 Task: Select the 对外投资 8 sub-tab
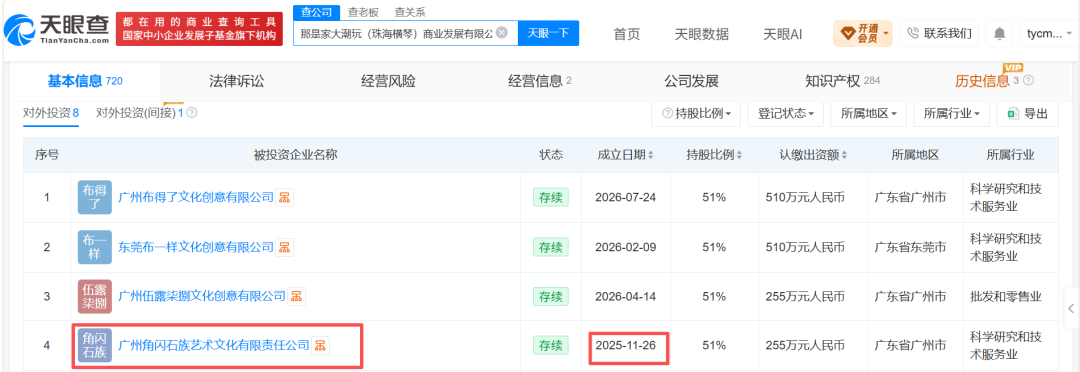[51, 113]
